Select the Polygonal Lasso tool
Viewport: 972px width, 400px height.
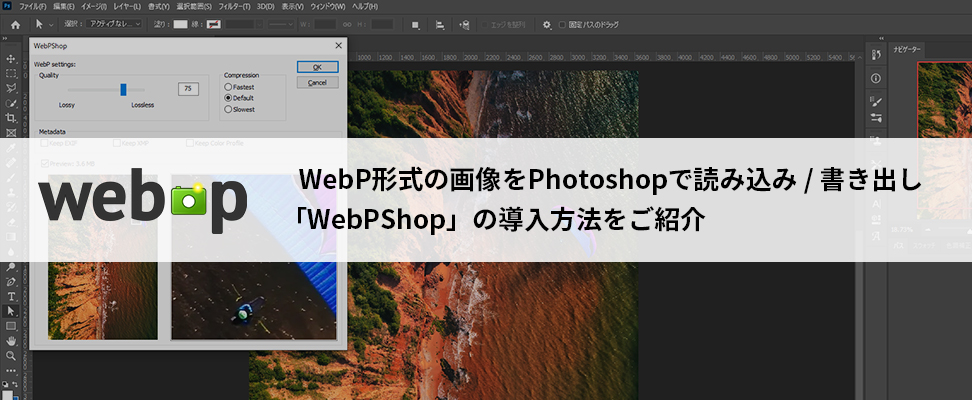[x=11, y=88]
